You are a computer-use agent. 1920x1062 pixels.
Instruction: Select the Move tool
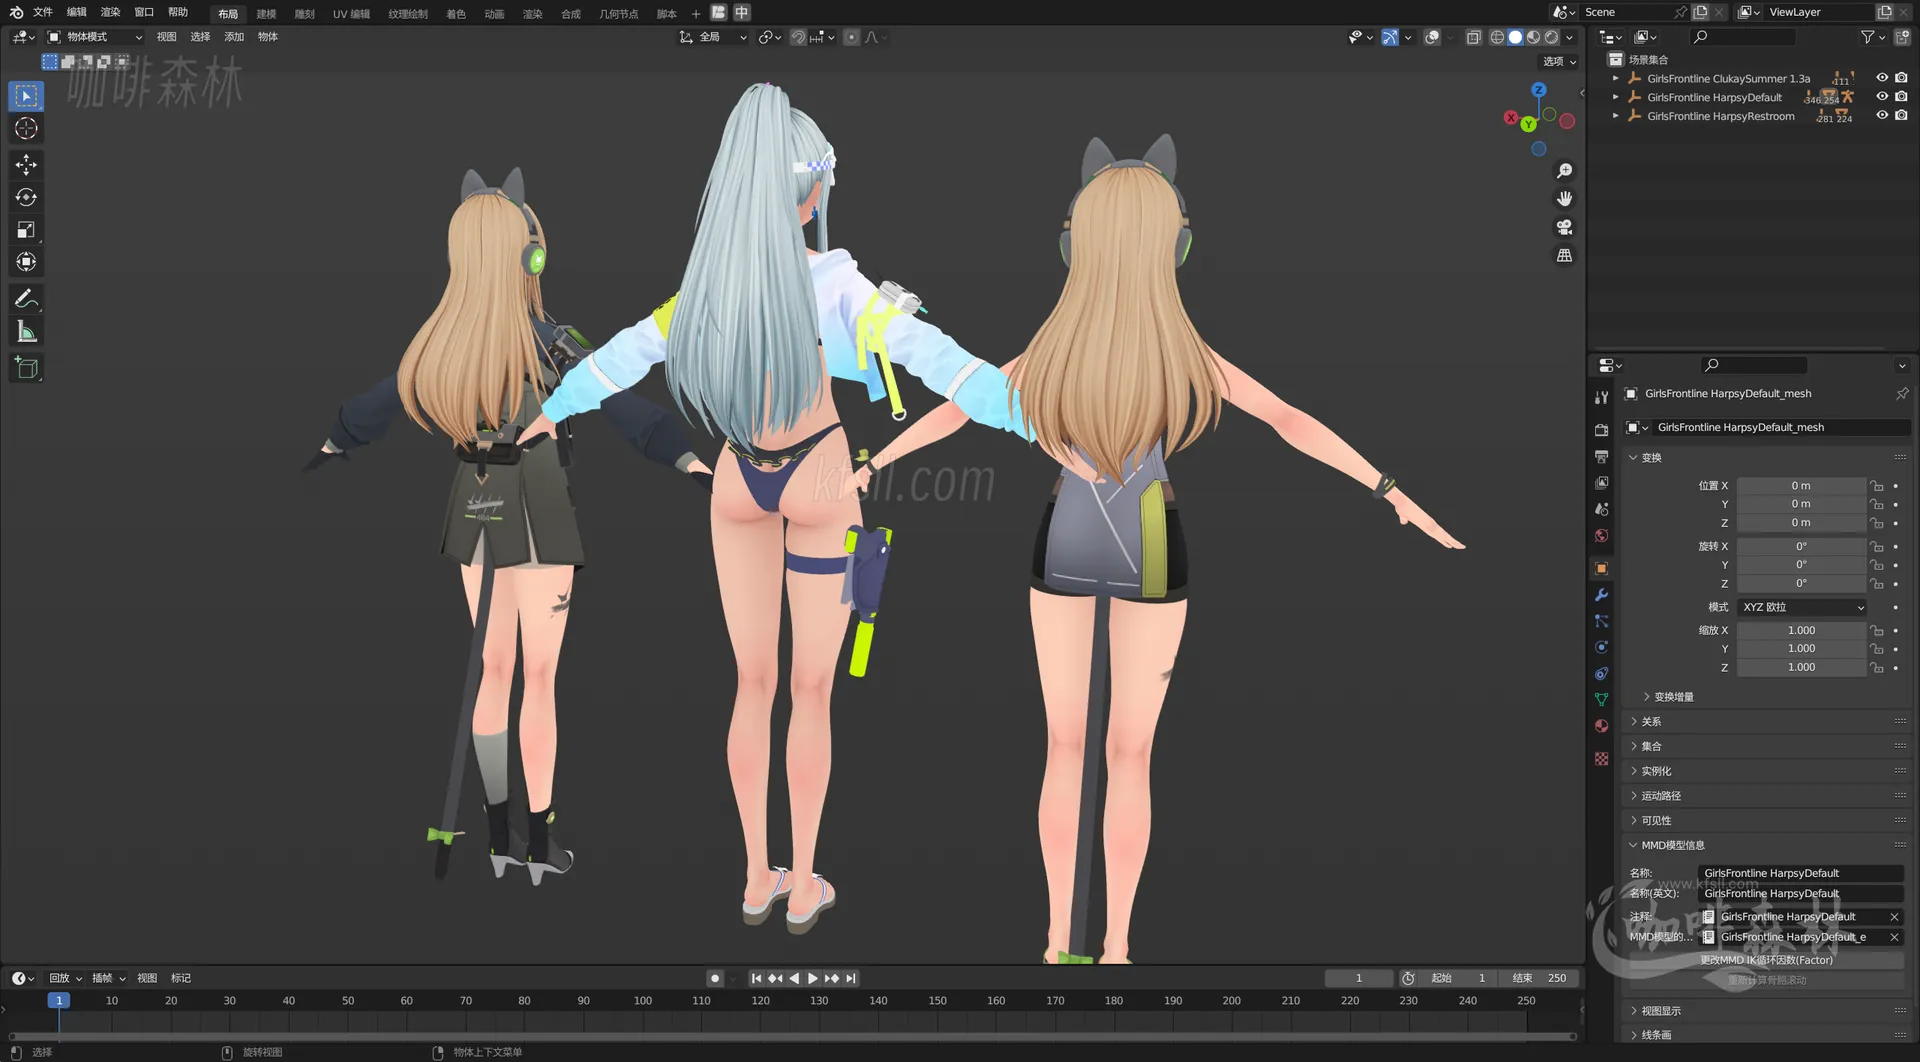(26, 164)
